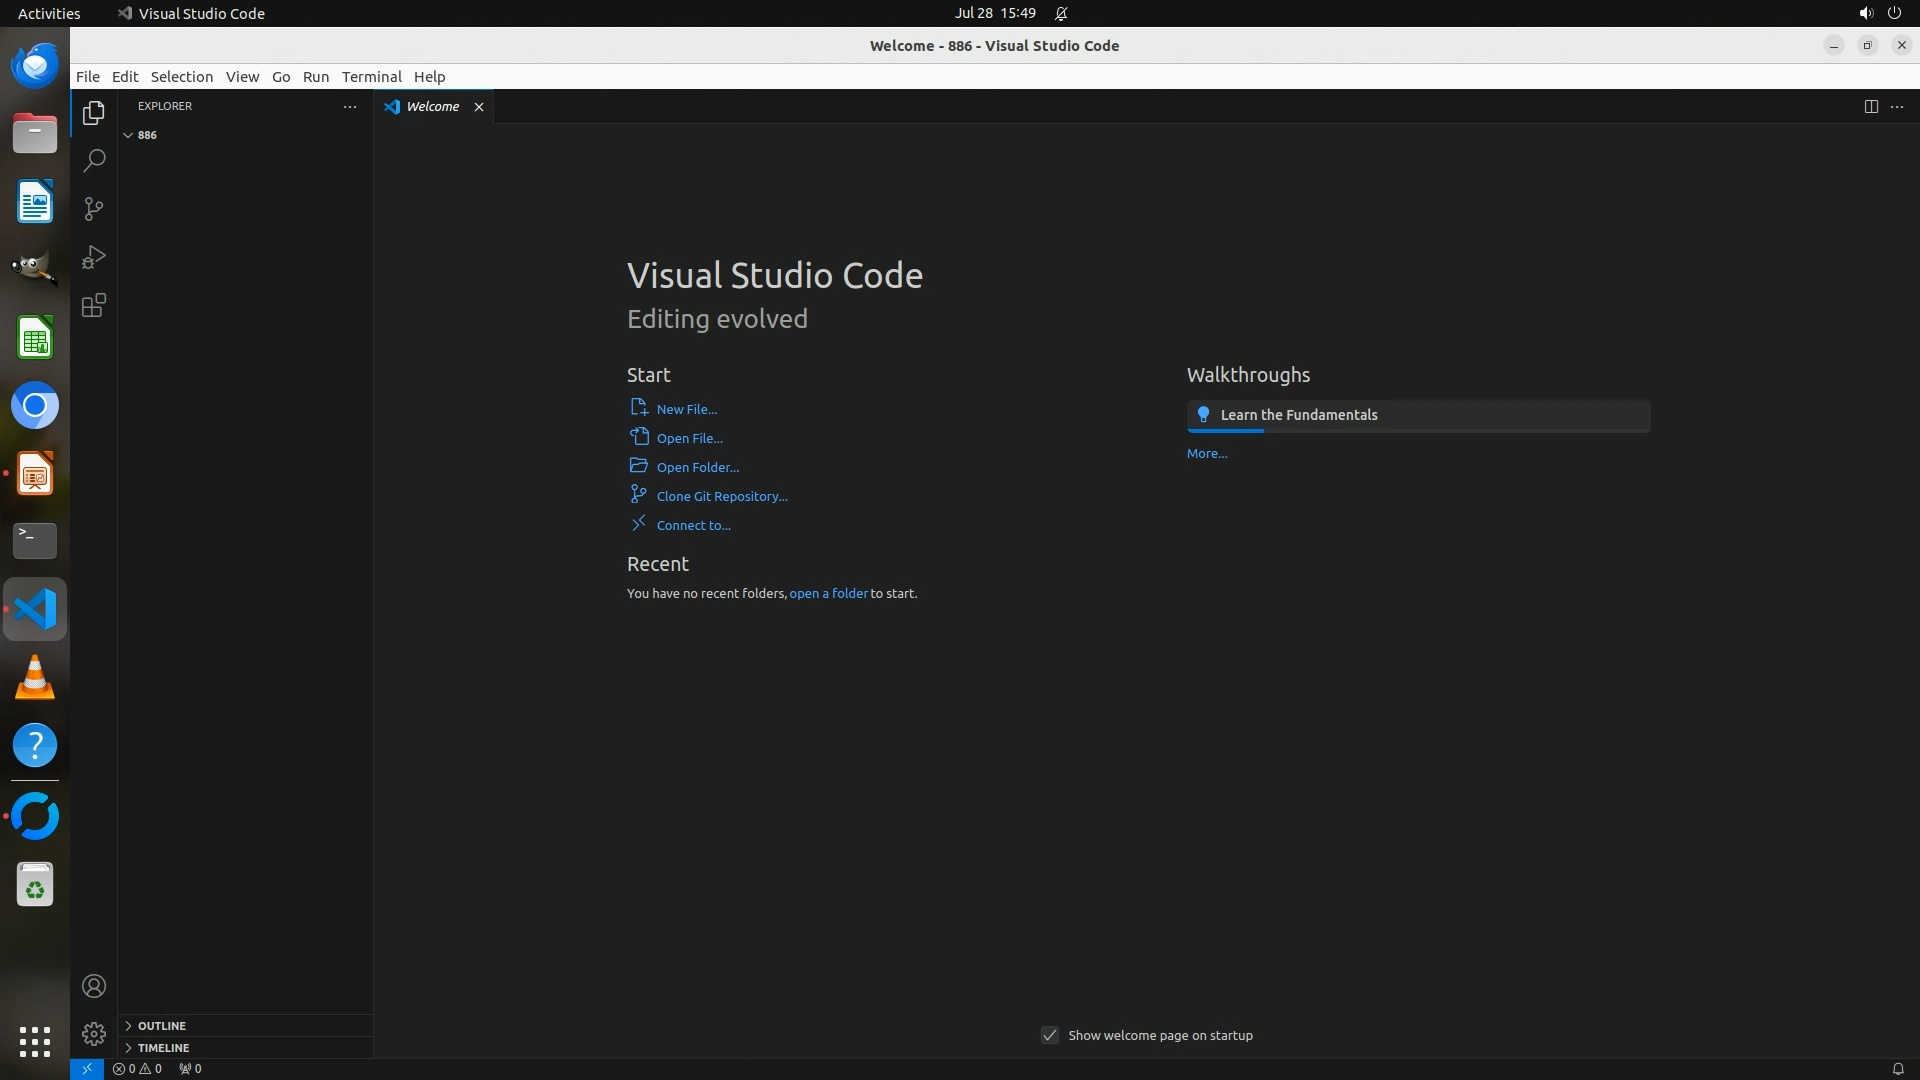Click the split editor right icon
The width and height of the screenshot is (1920, 1080).
tap(1871, 106)
